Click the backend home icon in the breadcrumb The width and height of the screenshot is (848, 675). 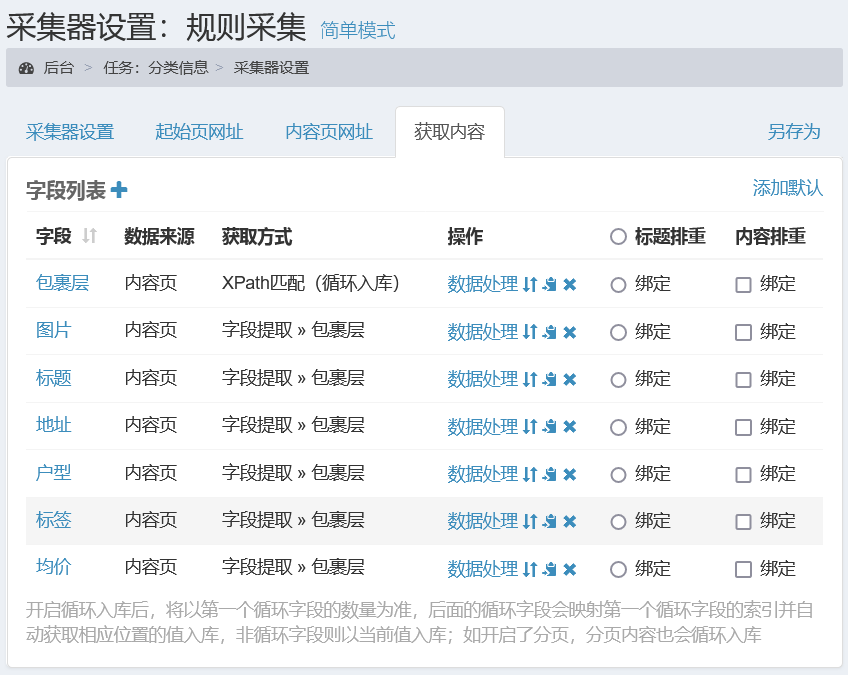(28, 68)
